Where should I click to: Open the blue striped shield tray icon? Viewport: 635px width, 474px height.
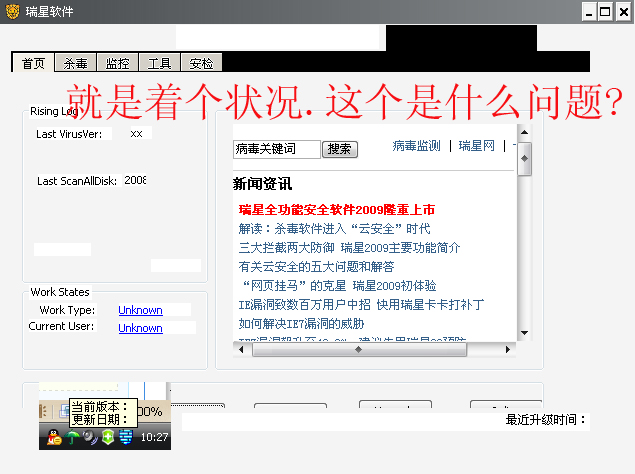[126, 437]
